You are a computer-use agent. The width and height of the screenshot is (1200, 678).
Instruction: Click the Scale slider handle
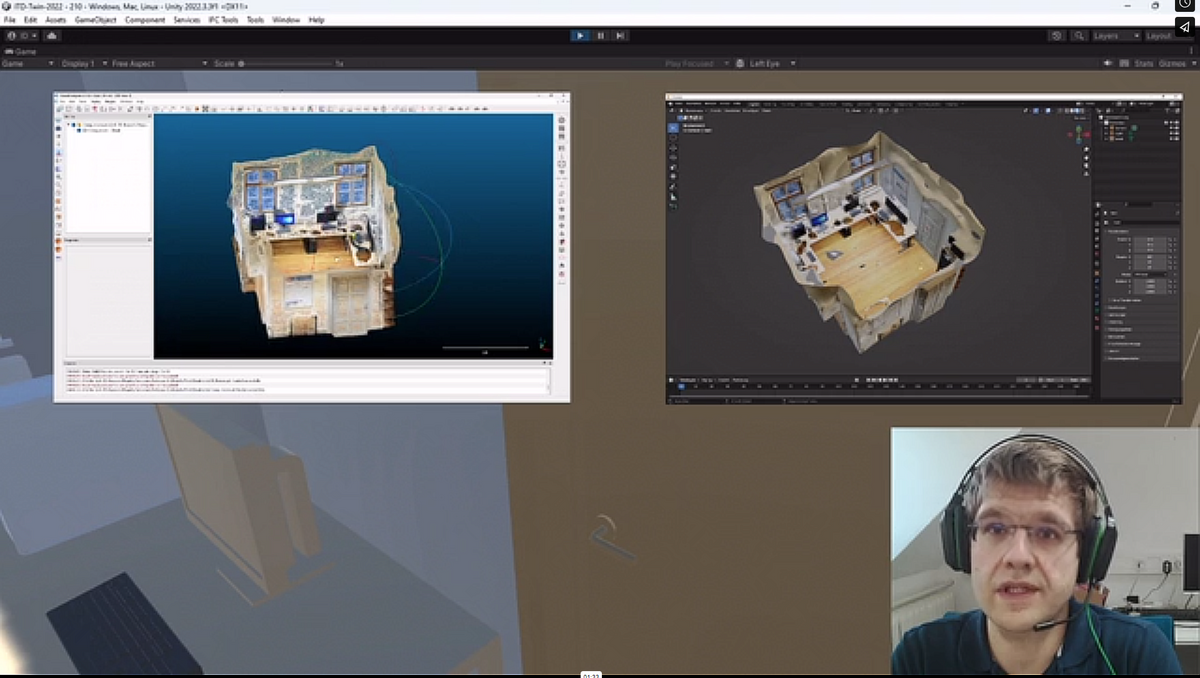tap(241, 63)
